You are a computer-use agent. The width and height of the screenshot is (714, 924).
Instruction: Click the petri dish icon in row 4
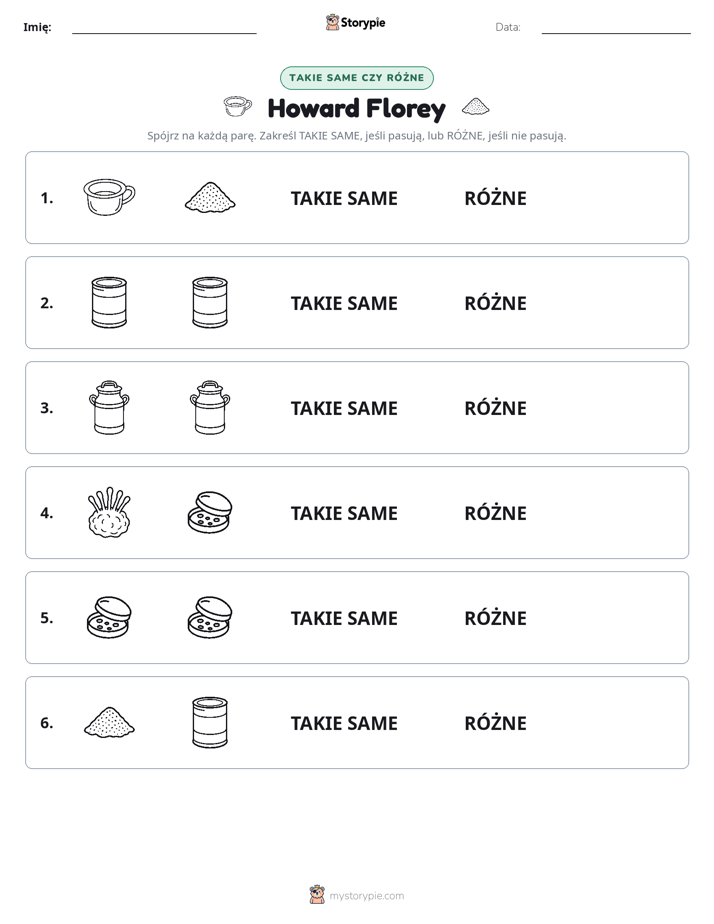coord(210,512)
